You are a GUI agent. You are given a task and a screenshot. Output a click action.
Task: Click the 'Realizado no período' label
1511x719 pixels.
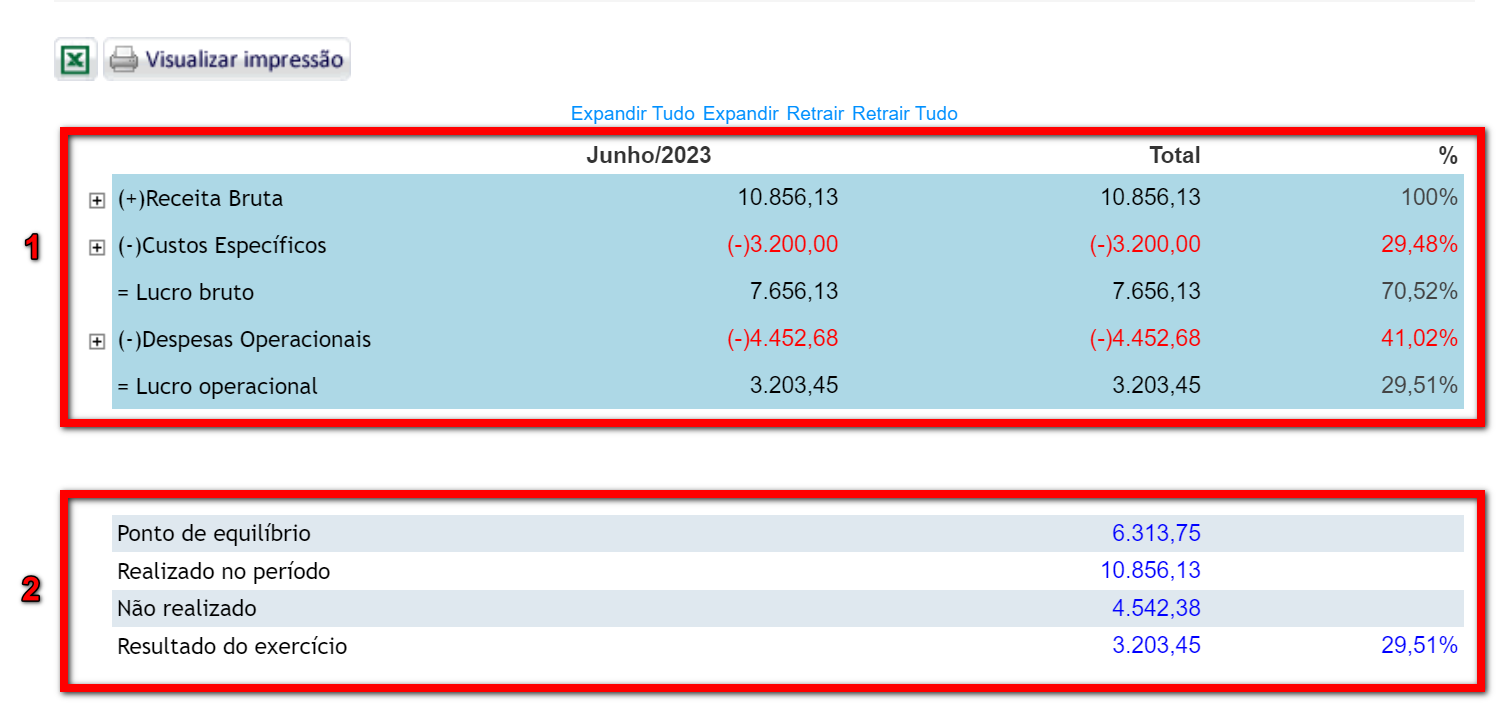pos(223,572)
